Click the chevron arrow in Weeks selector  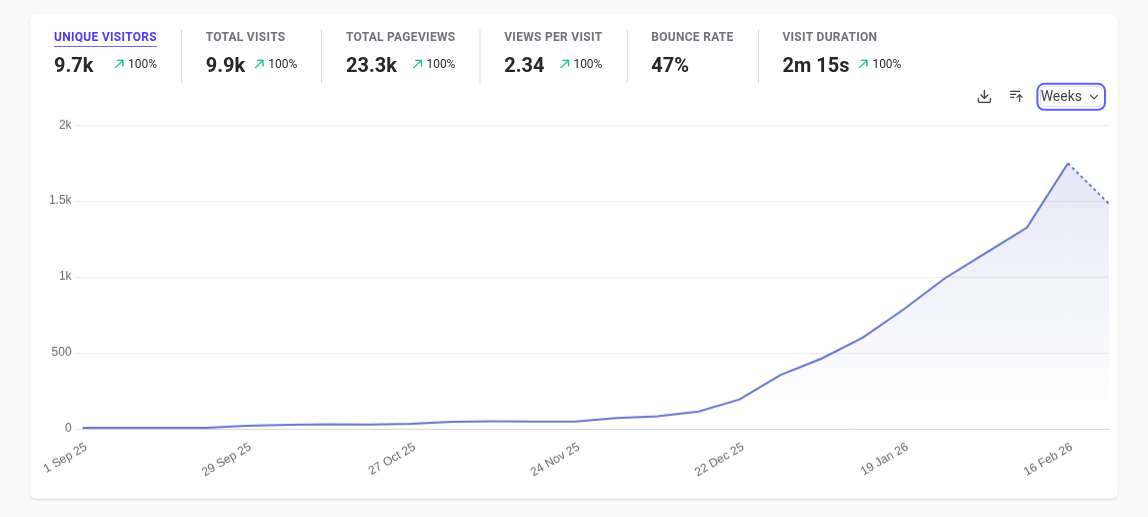pyautogui.click(x=1094, y=97)
